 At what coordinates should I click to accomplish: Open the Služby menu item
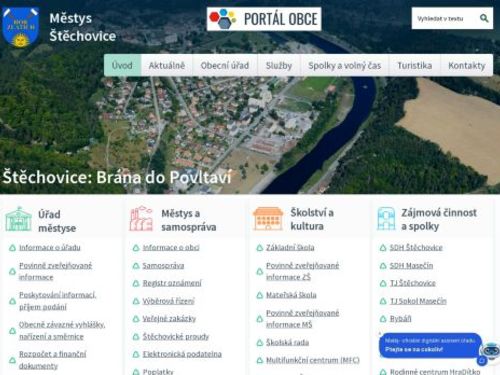(279, 65)
